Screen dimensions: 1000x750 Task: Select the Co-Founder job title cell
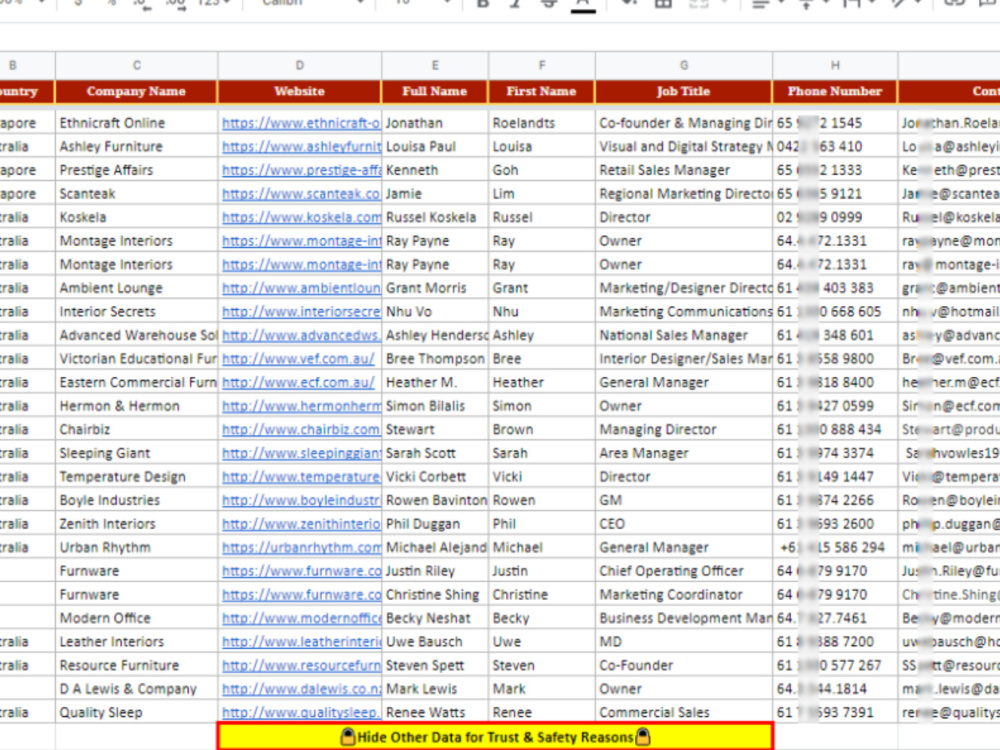click(x=684, y=666)
